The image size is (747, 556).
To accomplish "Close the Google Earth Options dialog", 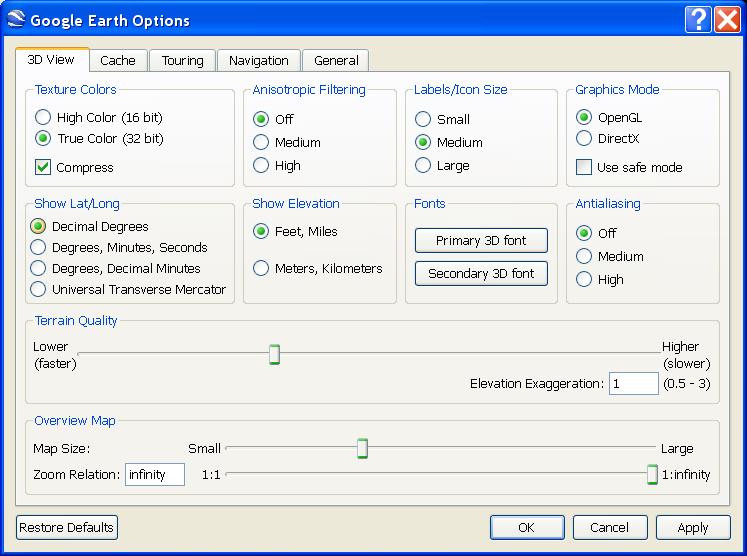I will pyautogui.click(x=727, y=19).
